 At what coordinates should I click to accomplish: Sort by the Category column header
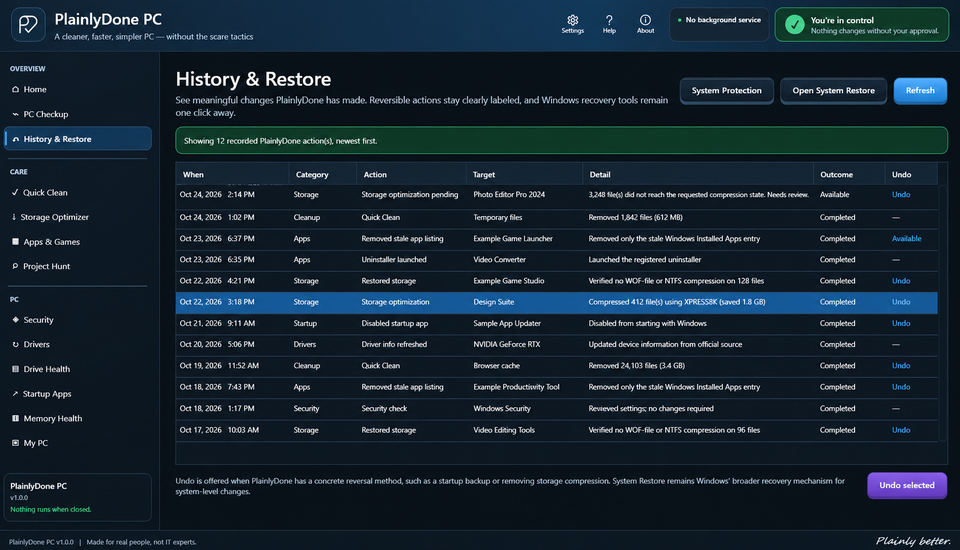323,175
